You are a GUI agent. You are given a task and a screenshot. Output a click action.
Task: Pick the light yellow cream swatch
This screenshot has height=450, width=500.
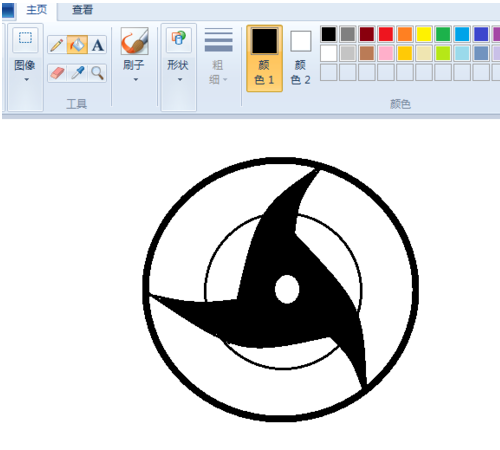[x=424, y=53]
